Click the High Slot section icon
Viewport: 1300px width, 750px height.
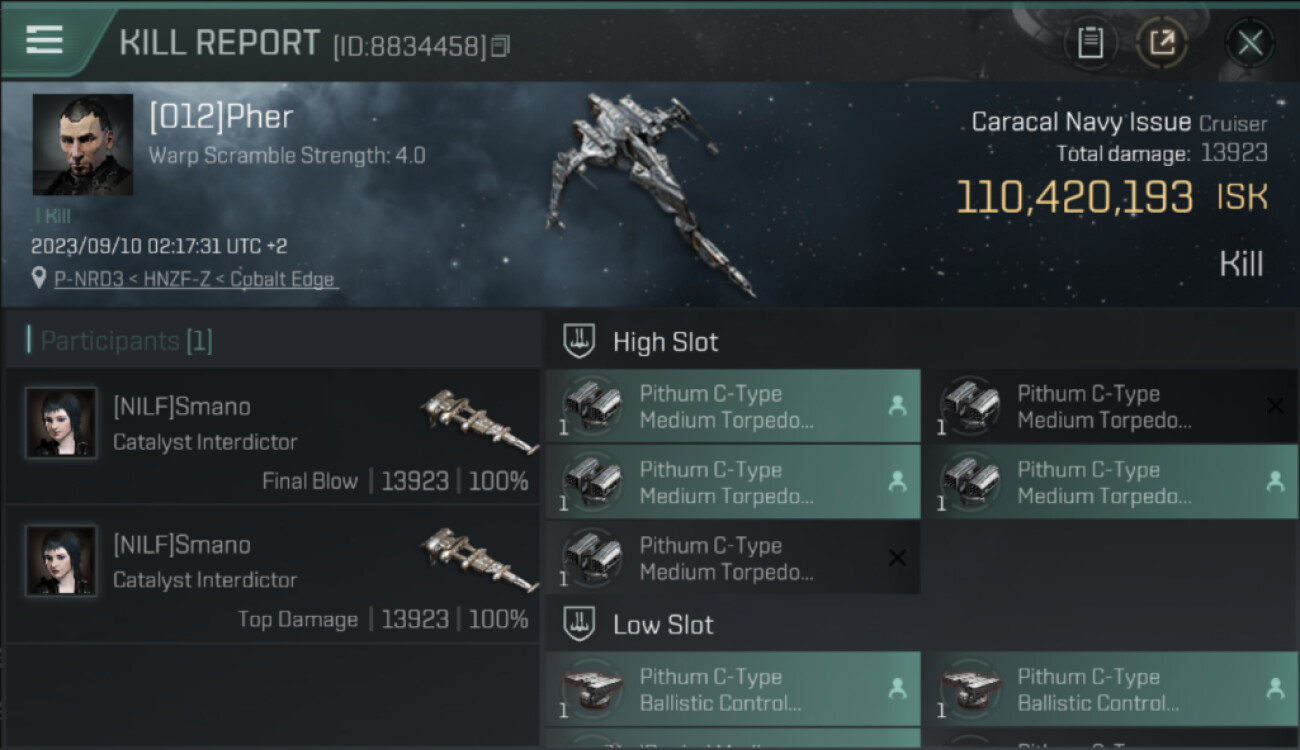click(x=579, y=341)
